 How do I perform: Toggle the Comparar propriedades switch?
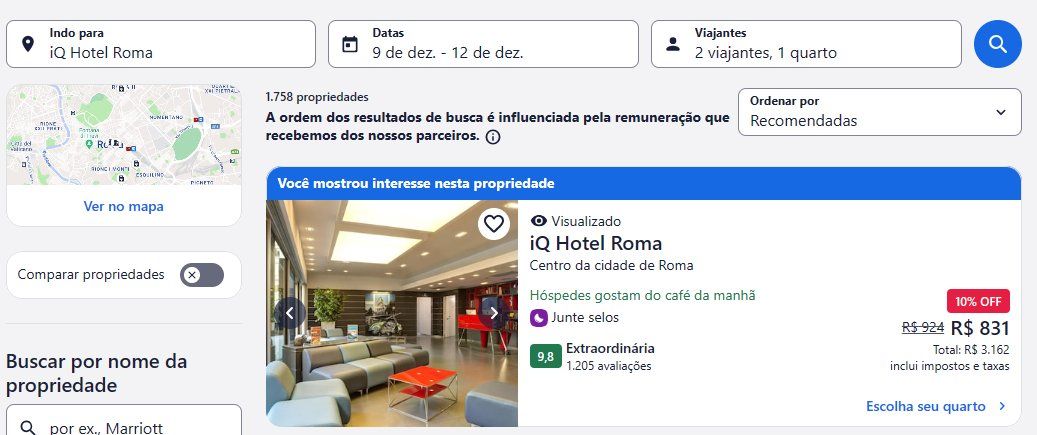(202, 274)
